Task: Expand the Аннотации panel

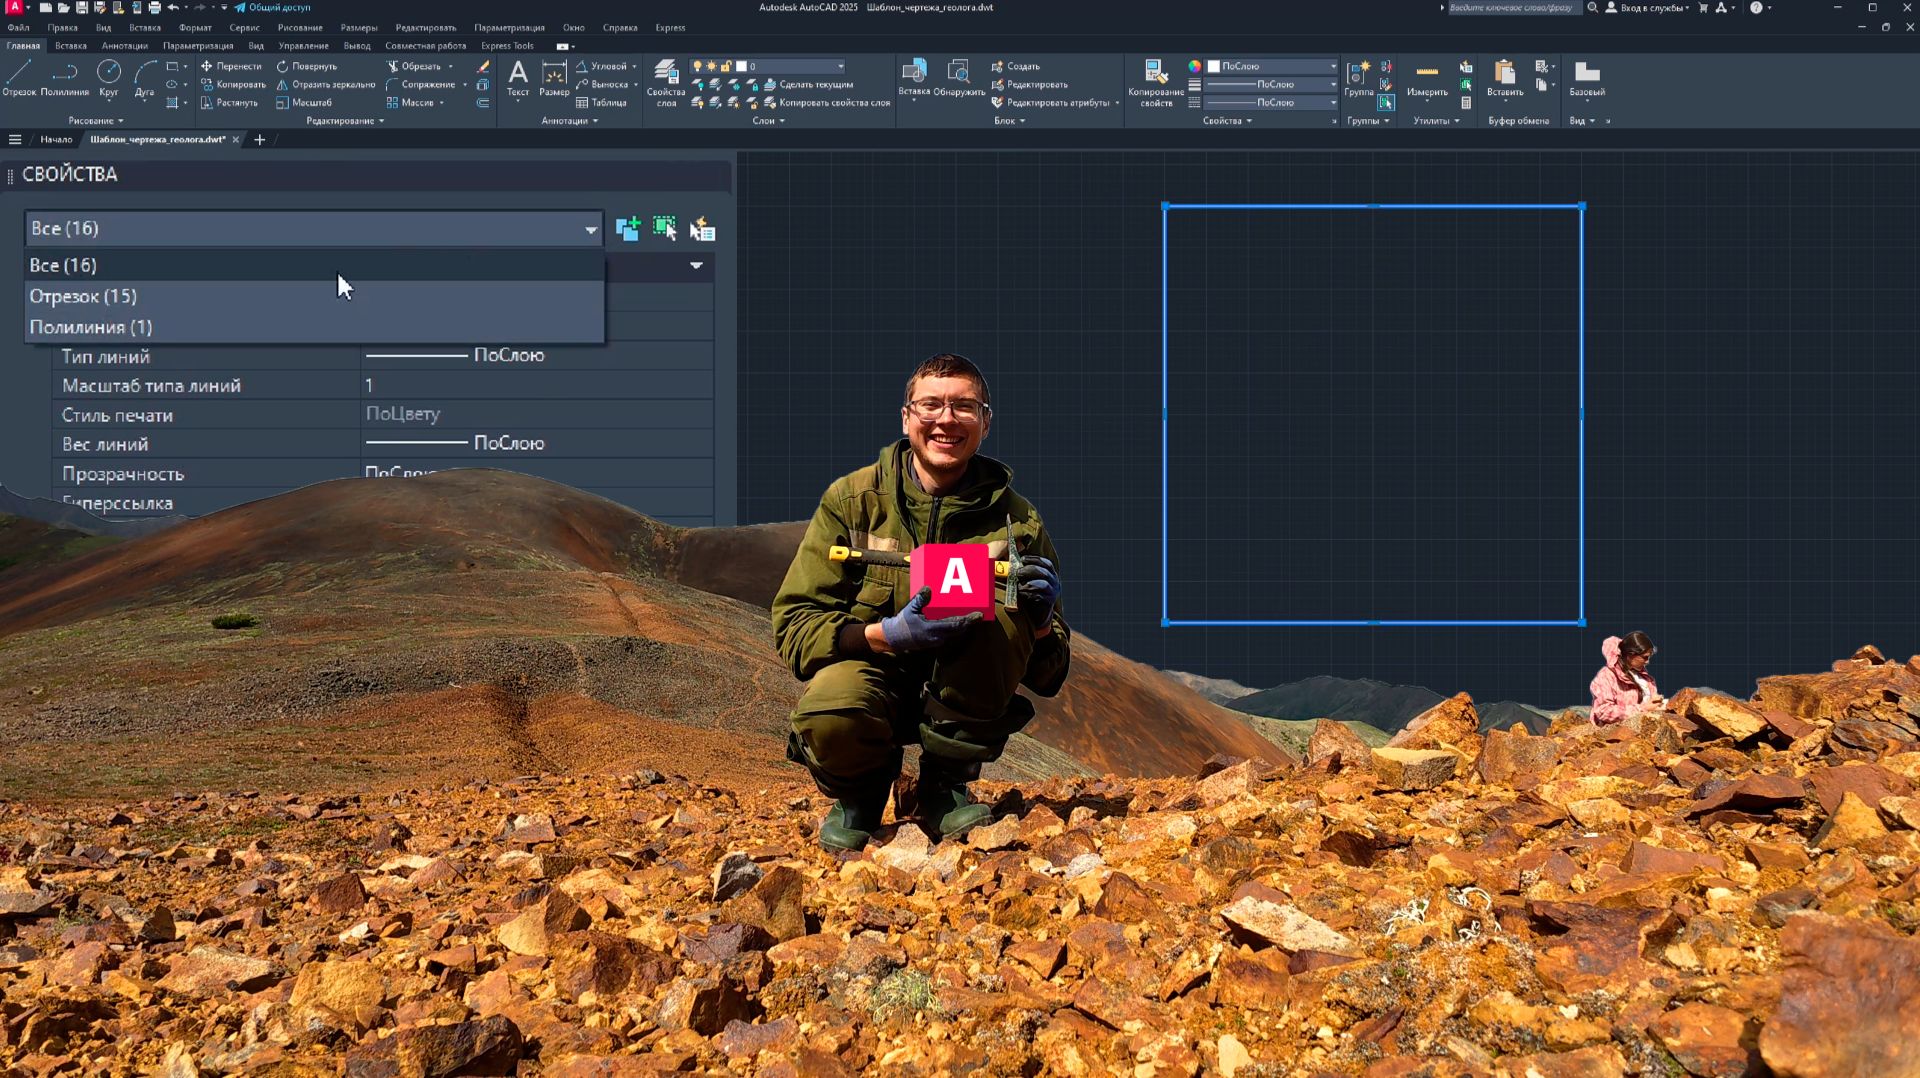Action: [x=570, y=121]
